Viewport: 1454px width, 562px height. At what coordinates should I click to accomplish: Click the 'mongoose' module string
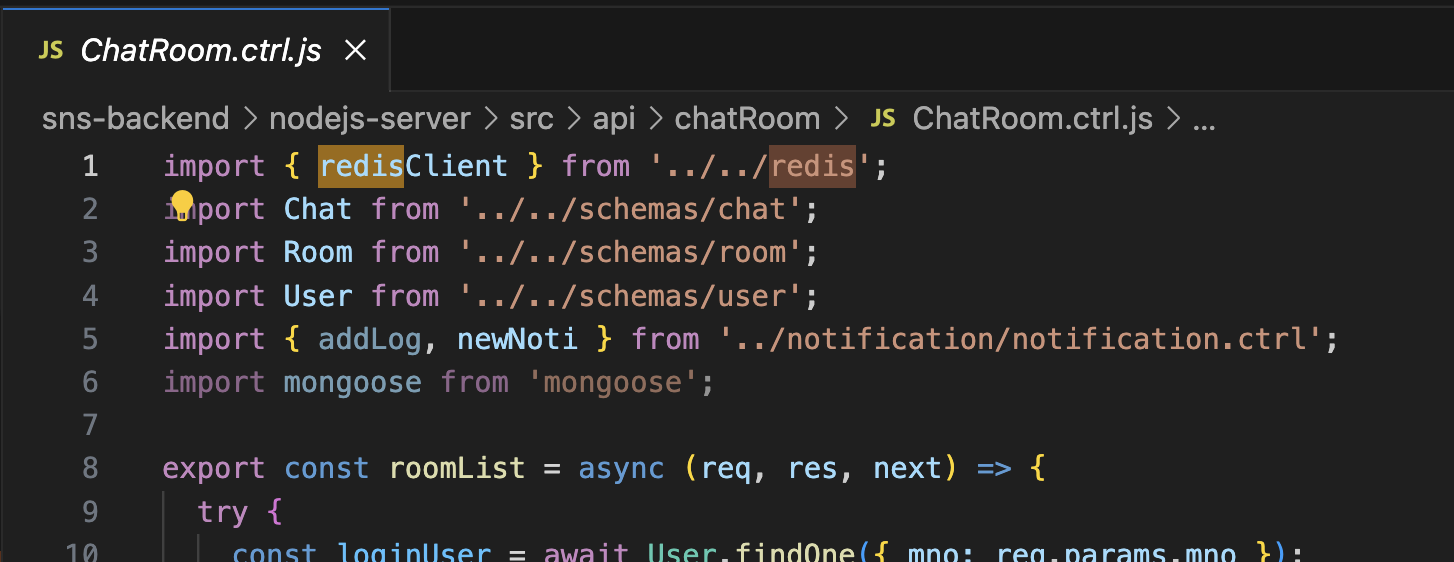pyautogui.click(x=612, y=383)
